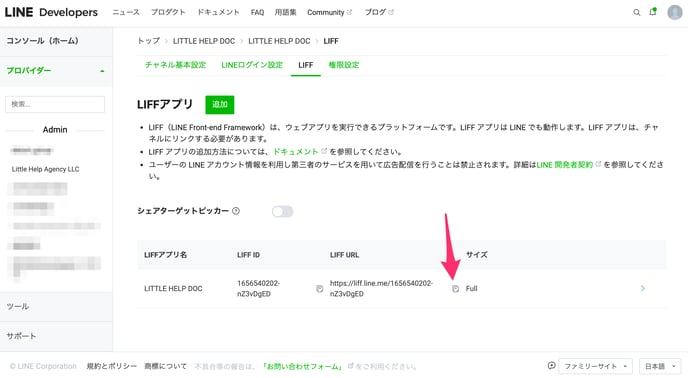Open LITTLE HELP DOC row details chevron
This screenshot has width=688, height=378.
tap(642, 288)
